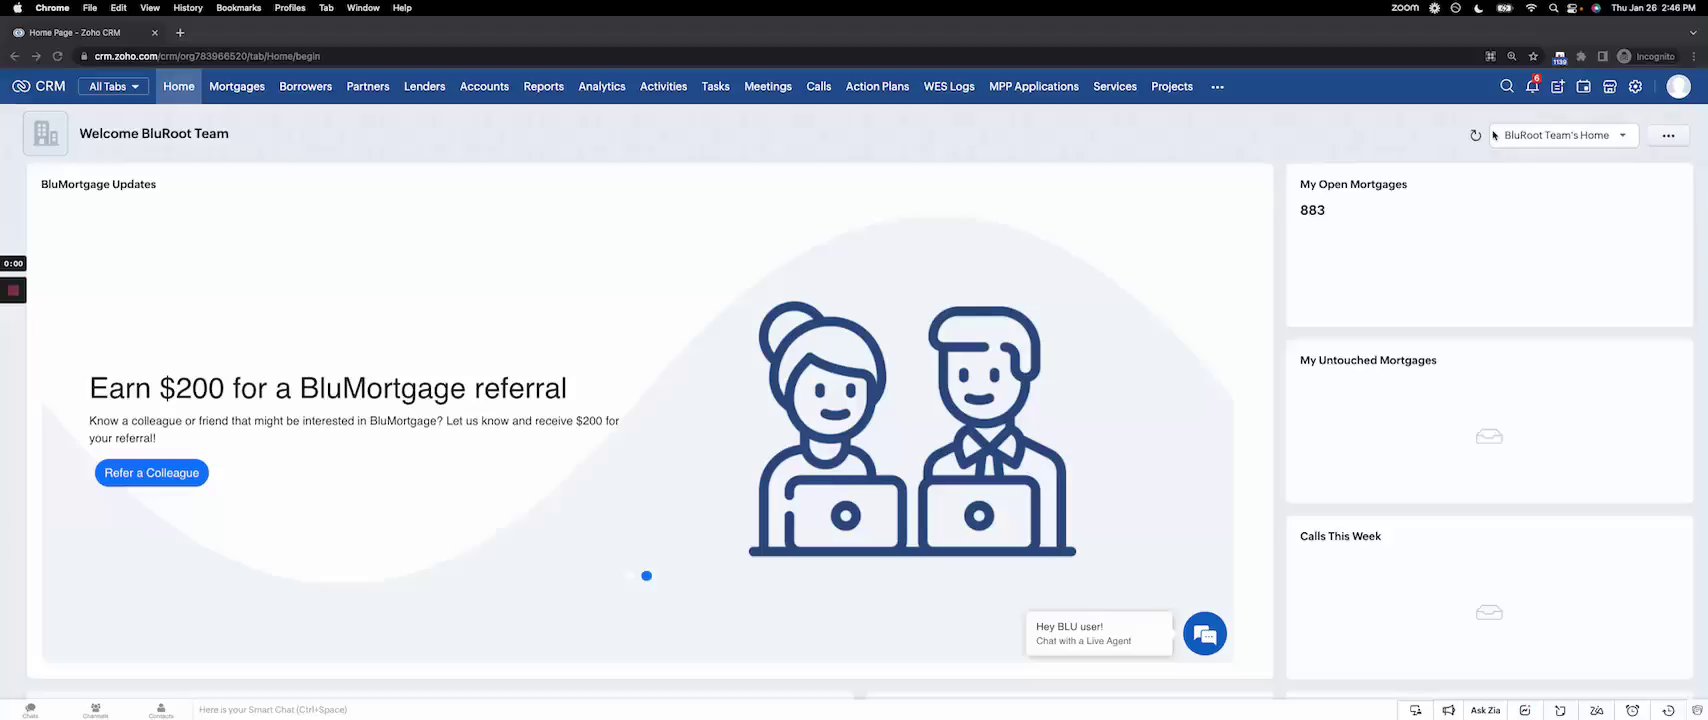Switch to the Home tab
The width and height of the screenshot is (1708, 720).
(179, 87)
